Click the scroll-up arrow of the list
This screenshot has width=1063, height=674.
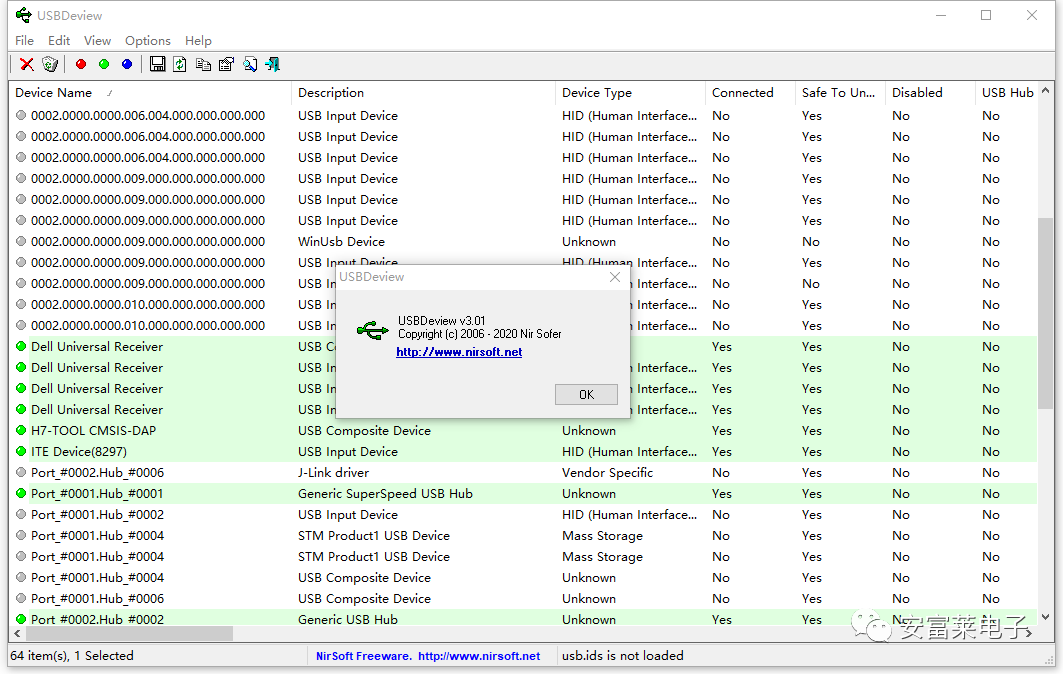pyautogui.click(x=1046, y=90)
